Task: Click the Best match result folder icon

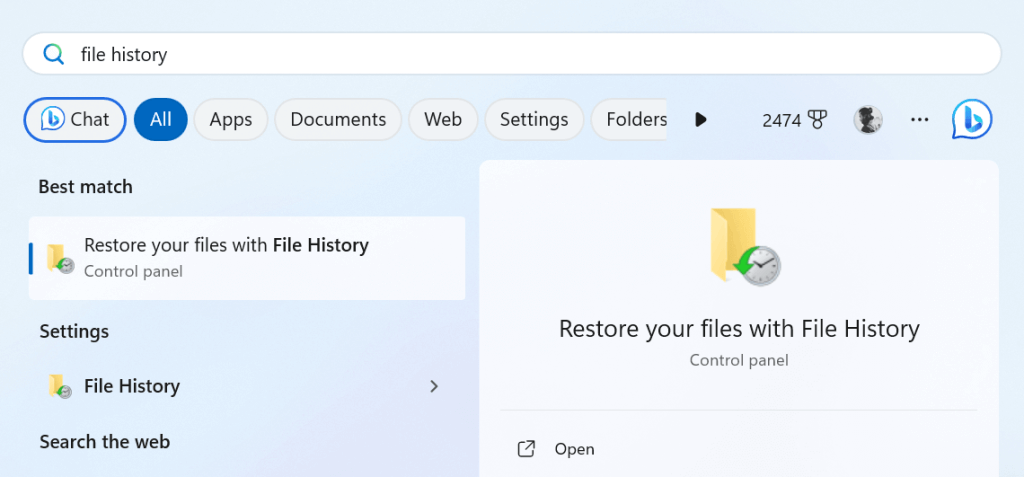Action: pos(59,258)
